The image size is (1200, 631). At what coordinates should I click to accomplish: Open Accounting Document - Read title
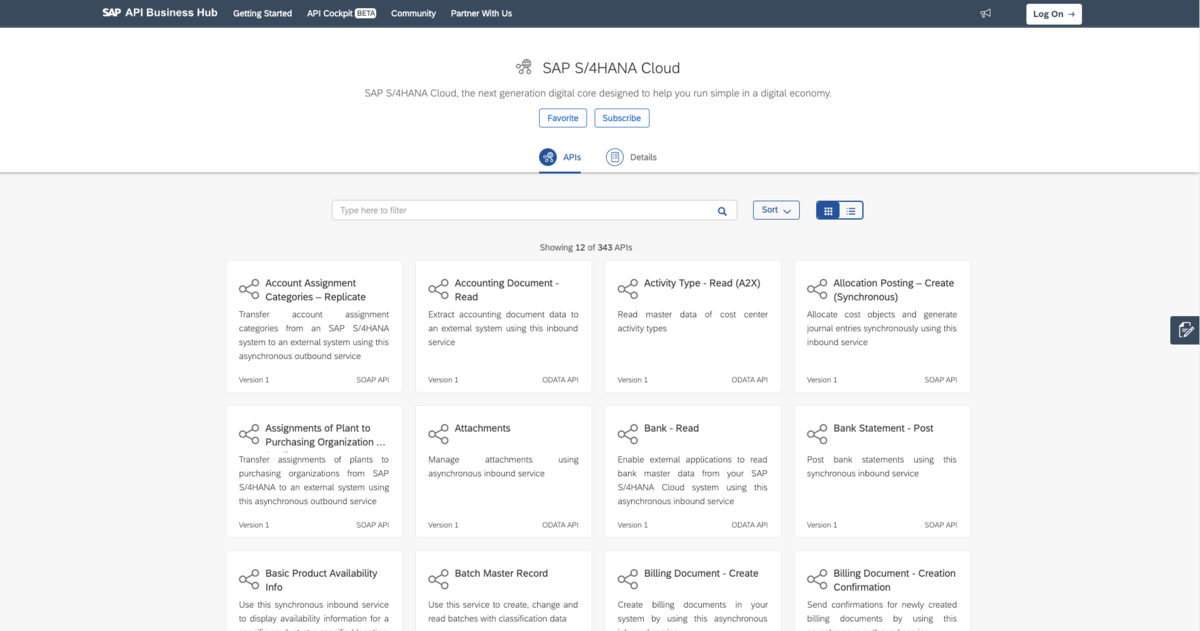click(x=506, y=290)
